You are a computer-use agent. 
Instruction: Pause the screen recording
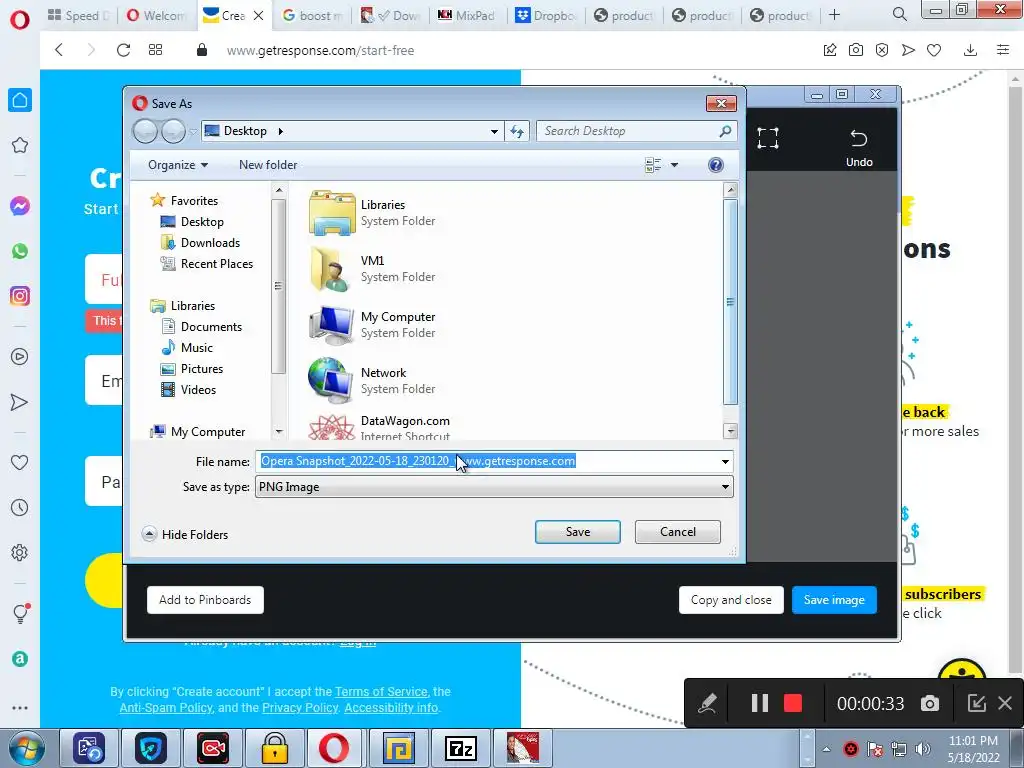[x=760, y=703]
